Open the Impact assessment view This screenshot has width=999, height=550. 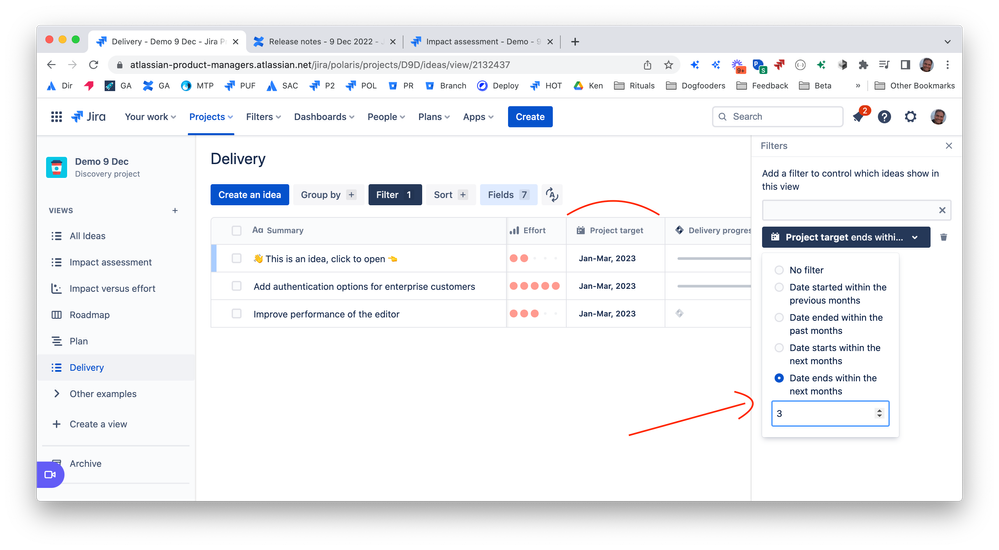[x=110, y=262]
